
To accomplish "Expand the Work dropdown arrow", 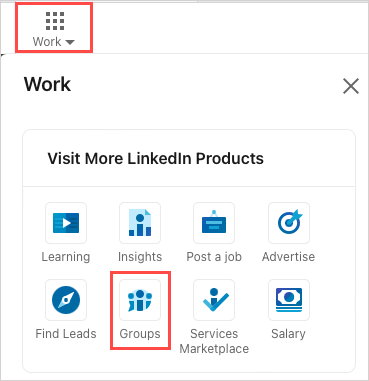I will [70, 42].
